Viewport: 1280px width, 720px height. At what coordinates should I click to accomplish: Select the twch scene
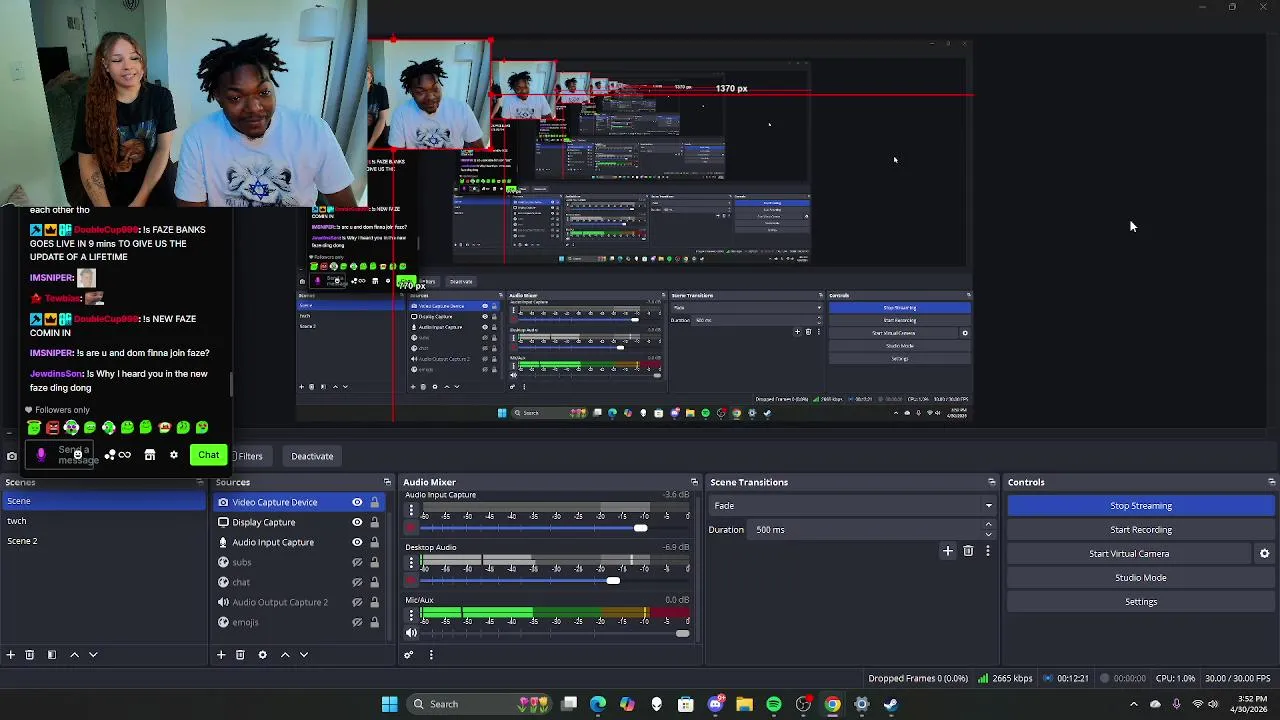pos(103,521)
